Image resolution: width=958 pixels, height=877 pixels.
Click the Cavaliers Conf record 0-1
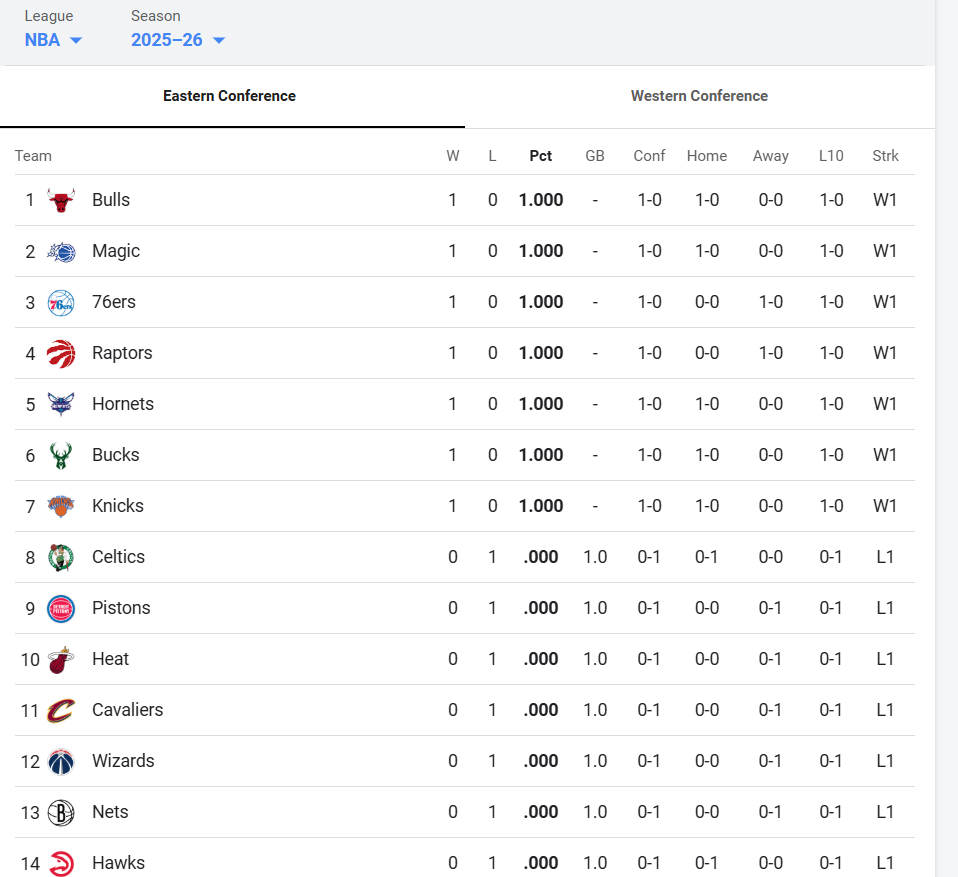tap(649, 710)
